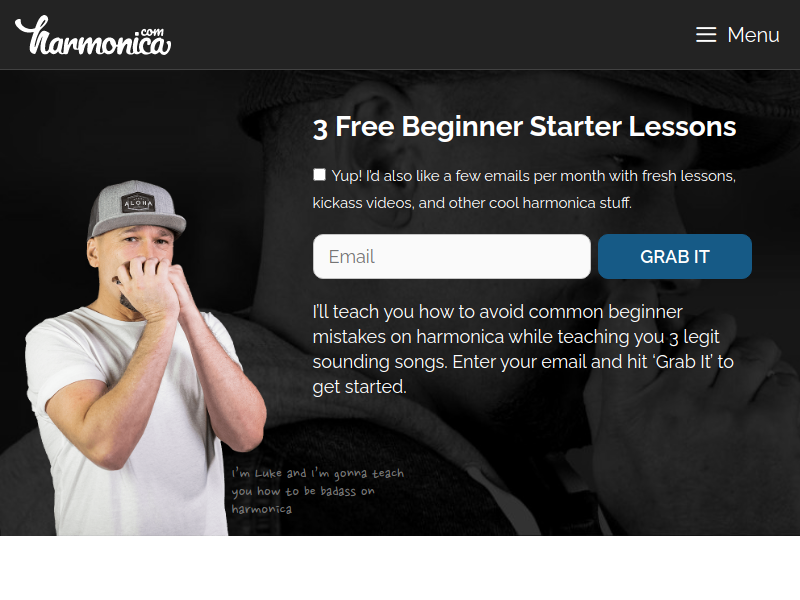Click the 'get started.' last line of description
800x600 pixels.
359,387
